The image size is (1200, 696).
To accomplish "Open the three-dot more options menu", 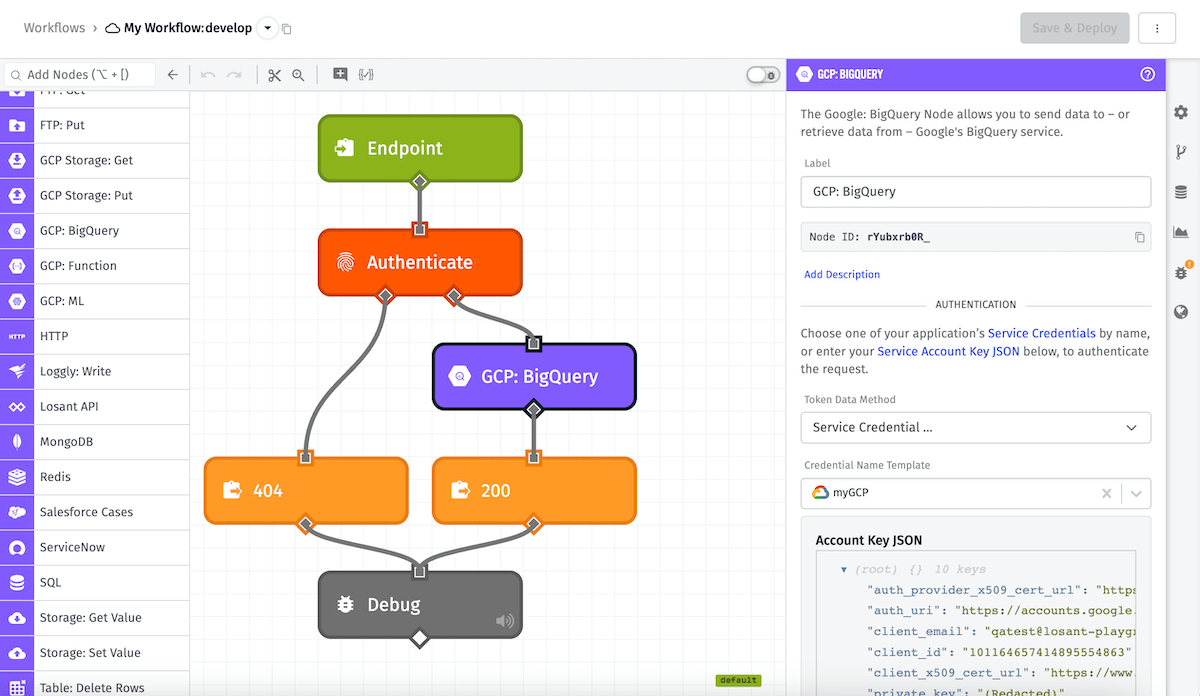I will 1157,28.
